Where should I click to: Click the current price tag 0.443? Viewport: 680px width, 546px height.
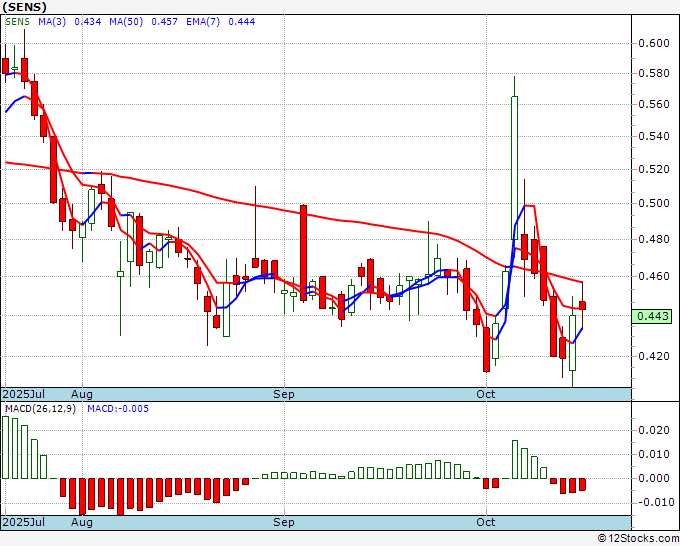(651, 316)
